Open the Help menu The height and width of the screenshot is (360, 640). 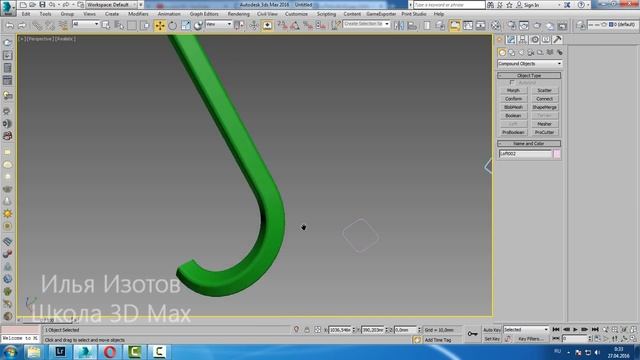click(439, 14)
